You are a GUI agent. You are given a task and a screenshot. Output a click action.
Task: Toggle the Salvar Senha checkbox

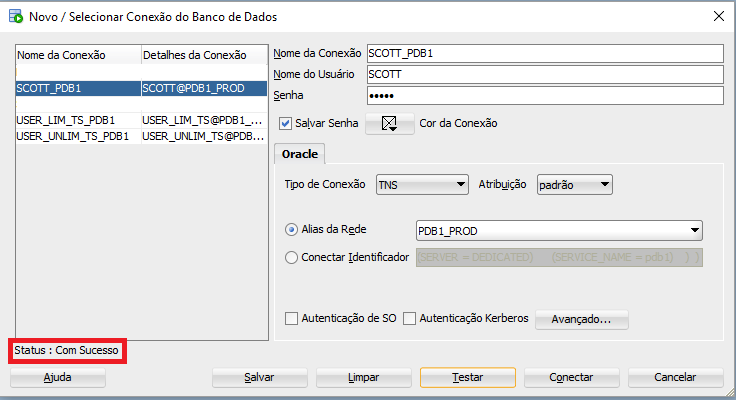point(287,124)
